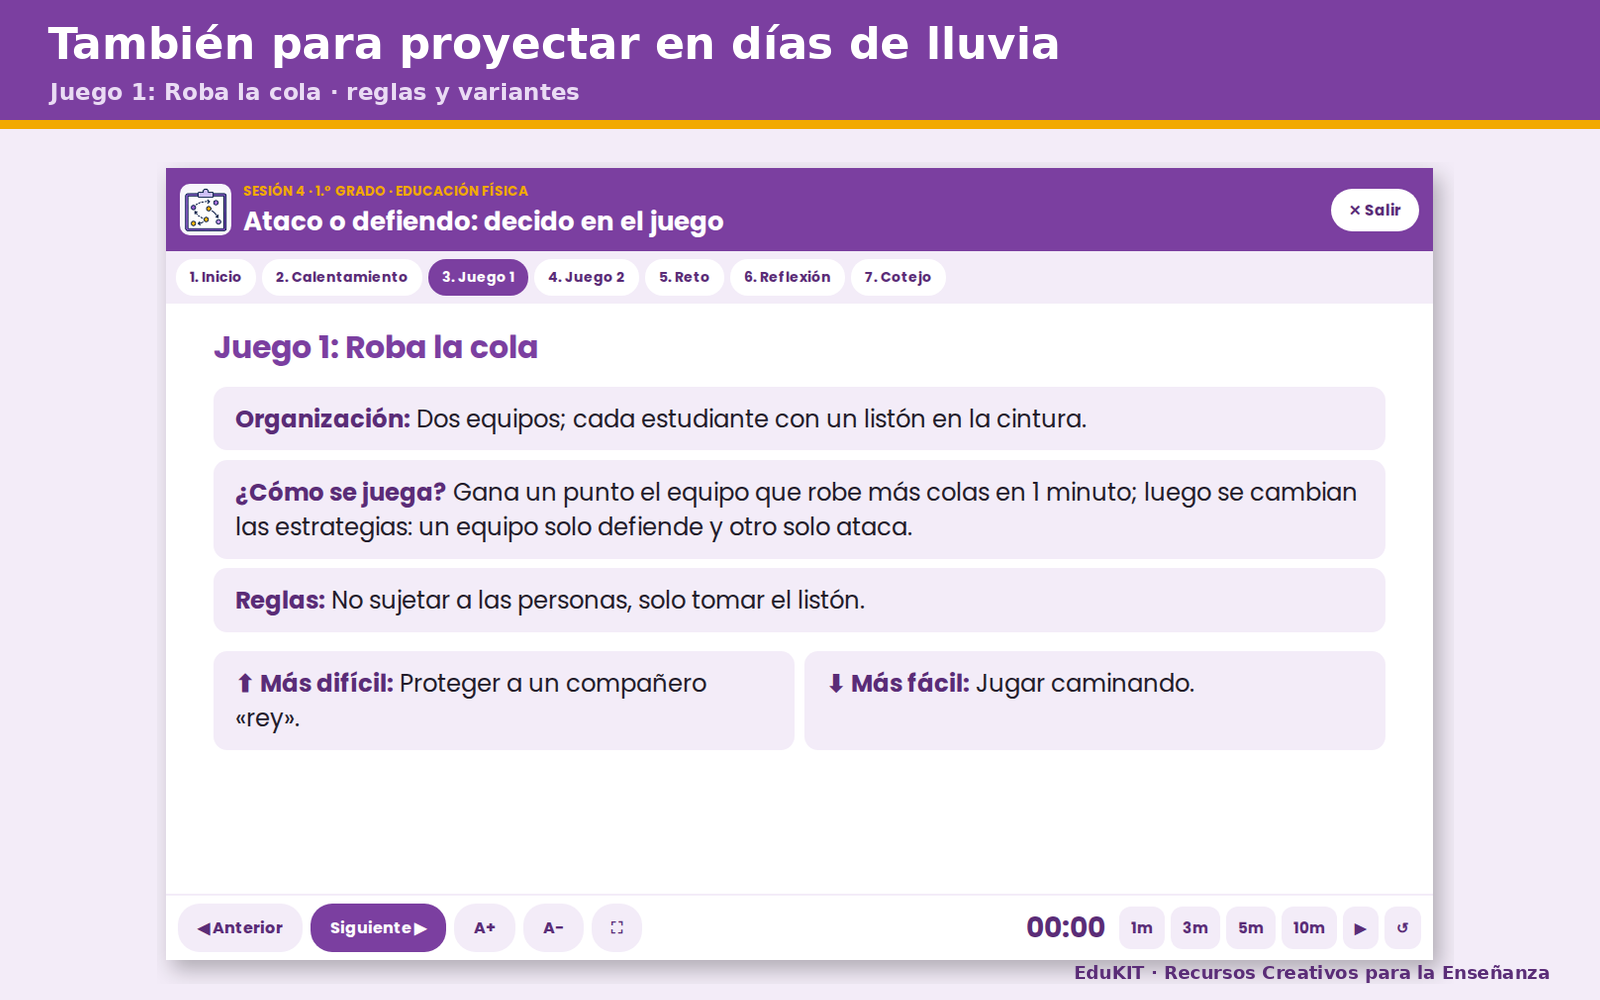Image resolution: width=1600 pixels, height=1000 pixels.
Task: Click heading Juego 1: Roba la cola
Action: coord(376,348)
